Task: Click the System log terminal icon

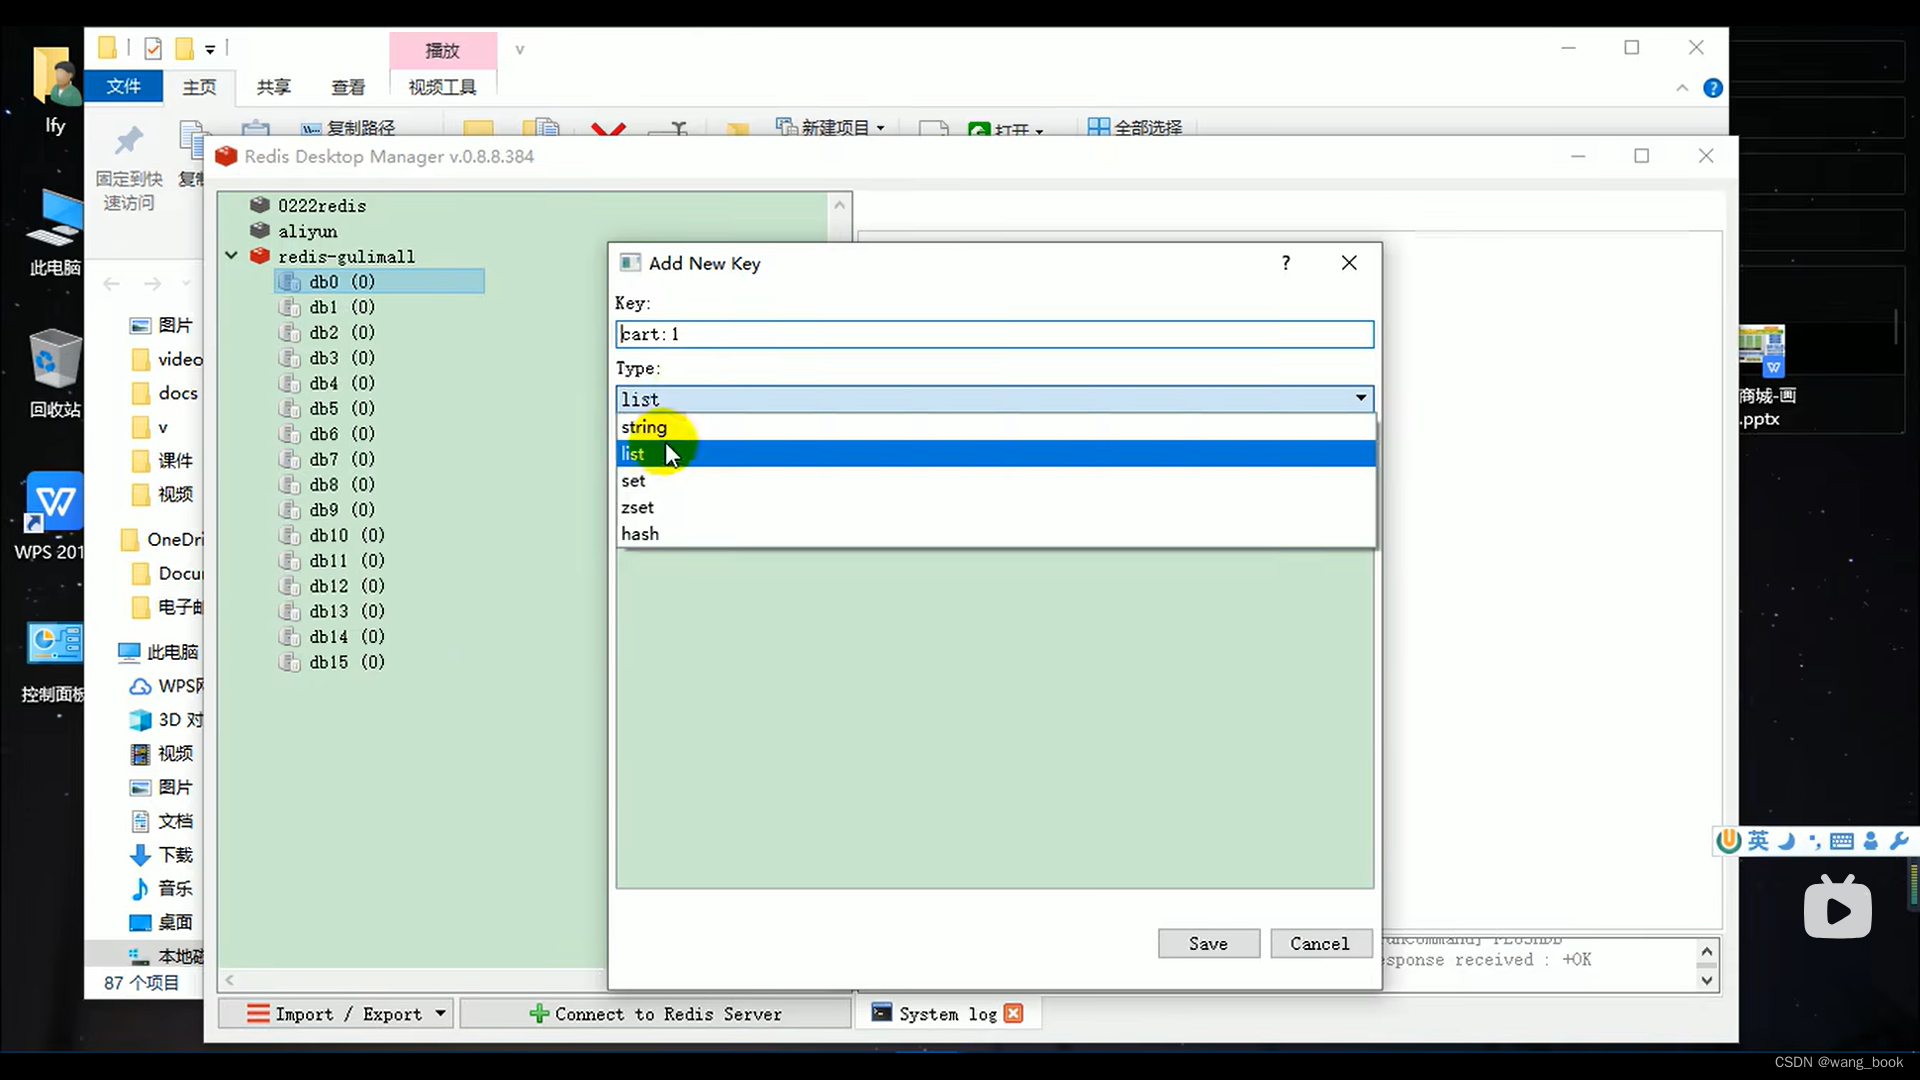Action: coord(881,1013)
